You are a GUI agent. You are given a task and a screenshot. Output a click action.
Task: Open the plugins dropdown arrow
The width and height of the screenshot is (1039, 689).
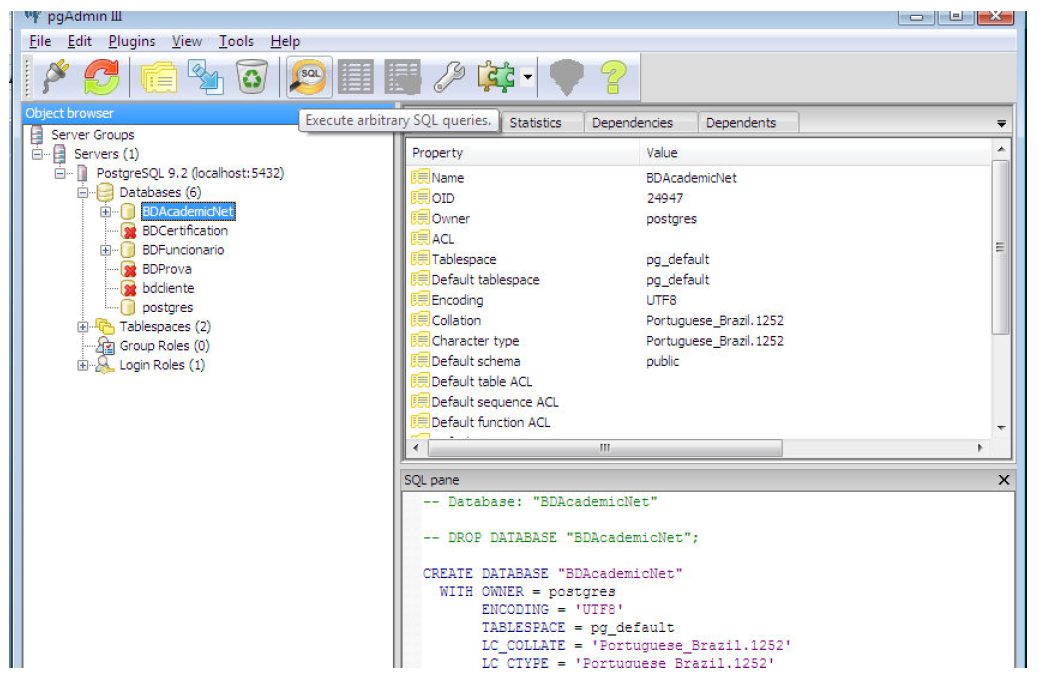(x=527, y=77)
